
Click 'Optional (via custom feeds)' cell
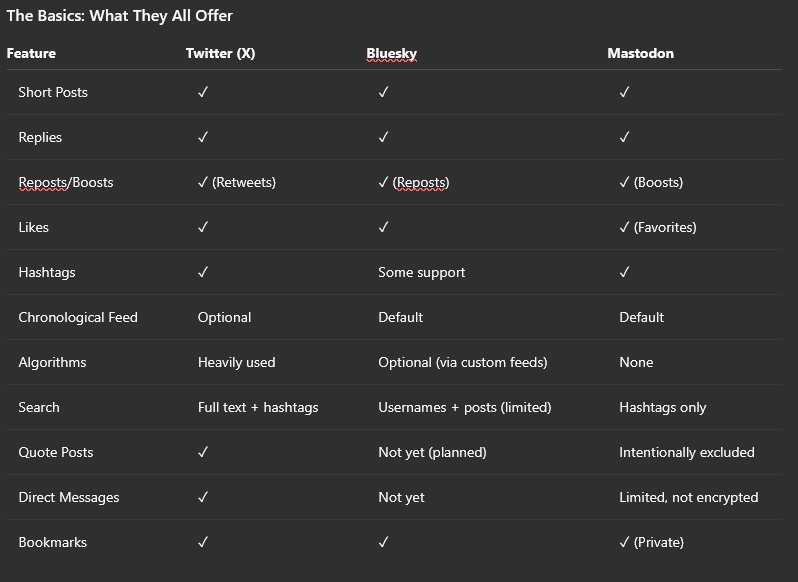[463, 363]
